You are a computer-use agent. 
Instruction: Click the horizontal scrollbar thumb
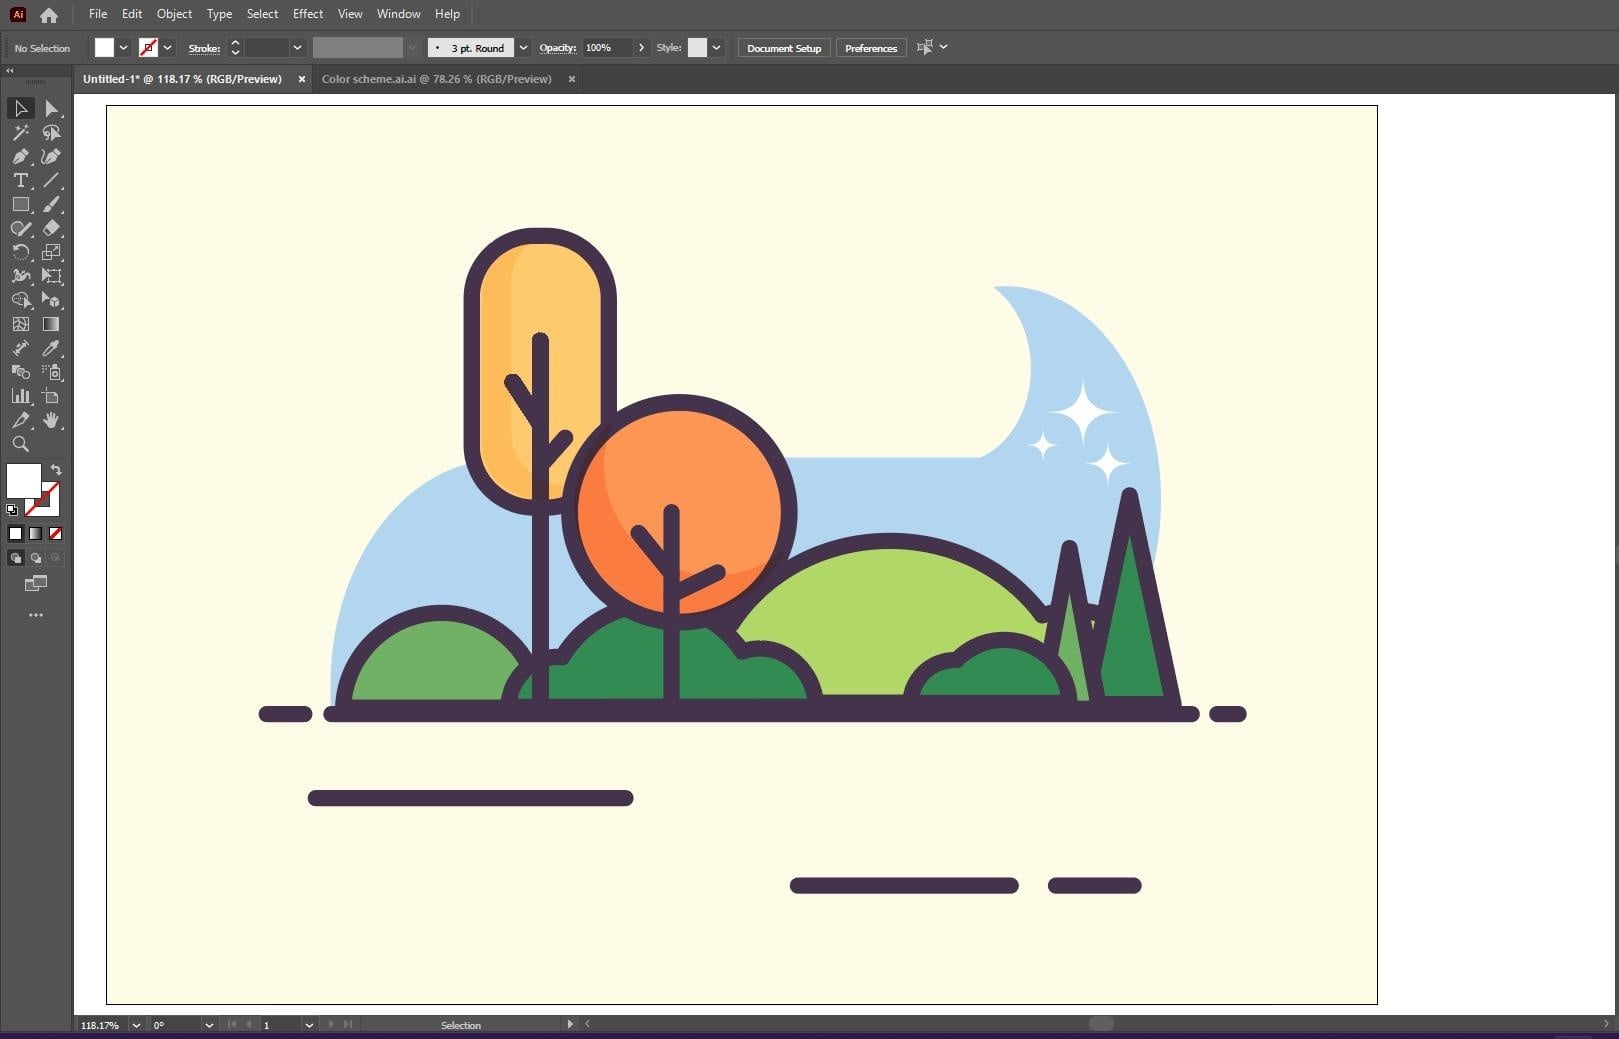tap(1101, 1024)
